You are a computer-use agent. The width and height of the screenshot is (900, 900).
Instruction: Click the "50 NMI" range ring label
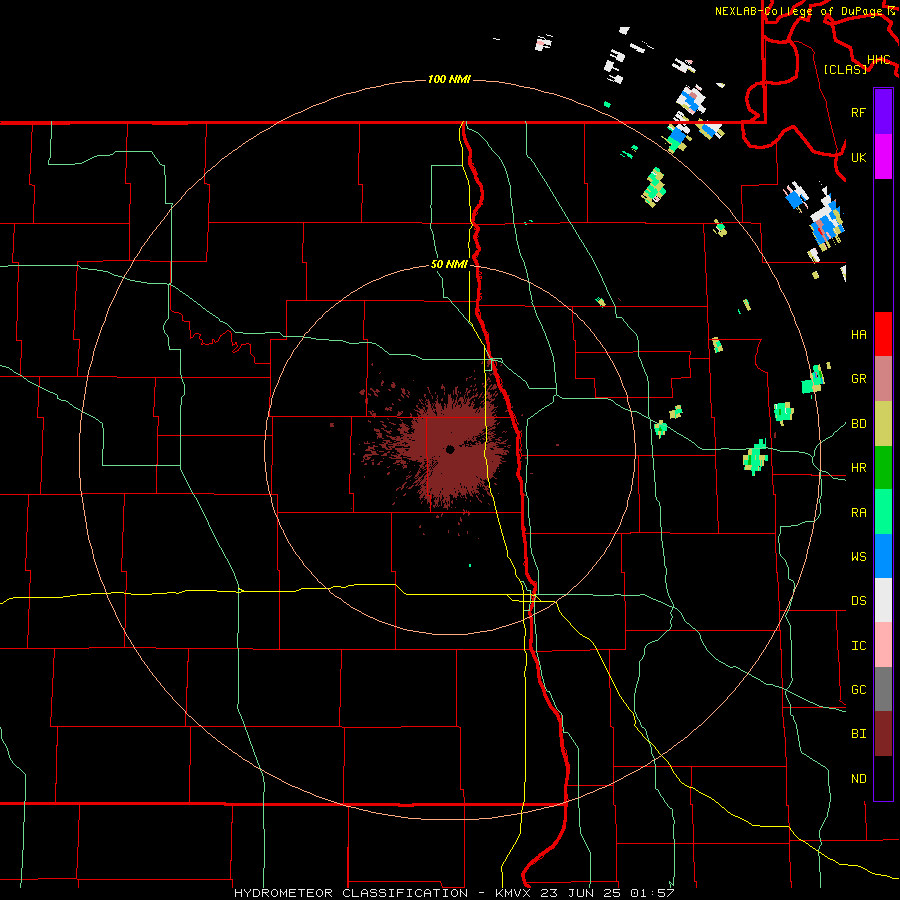coord(449,264)
